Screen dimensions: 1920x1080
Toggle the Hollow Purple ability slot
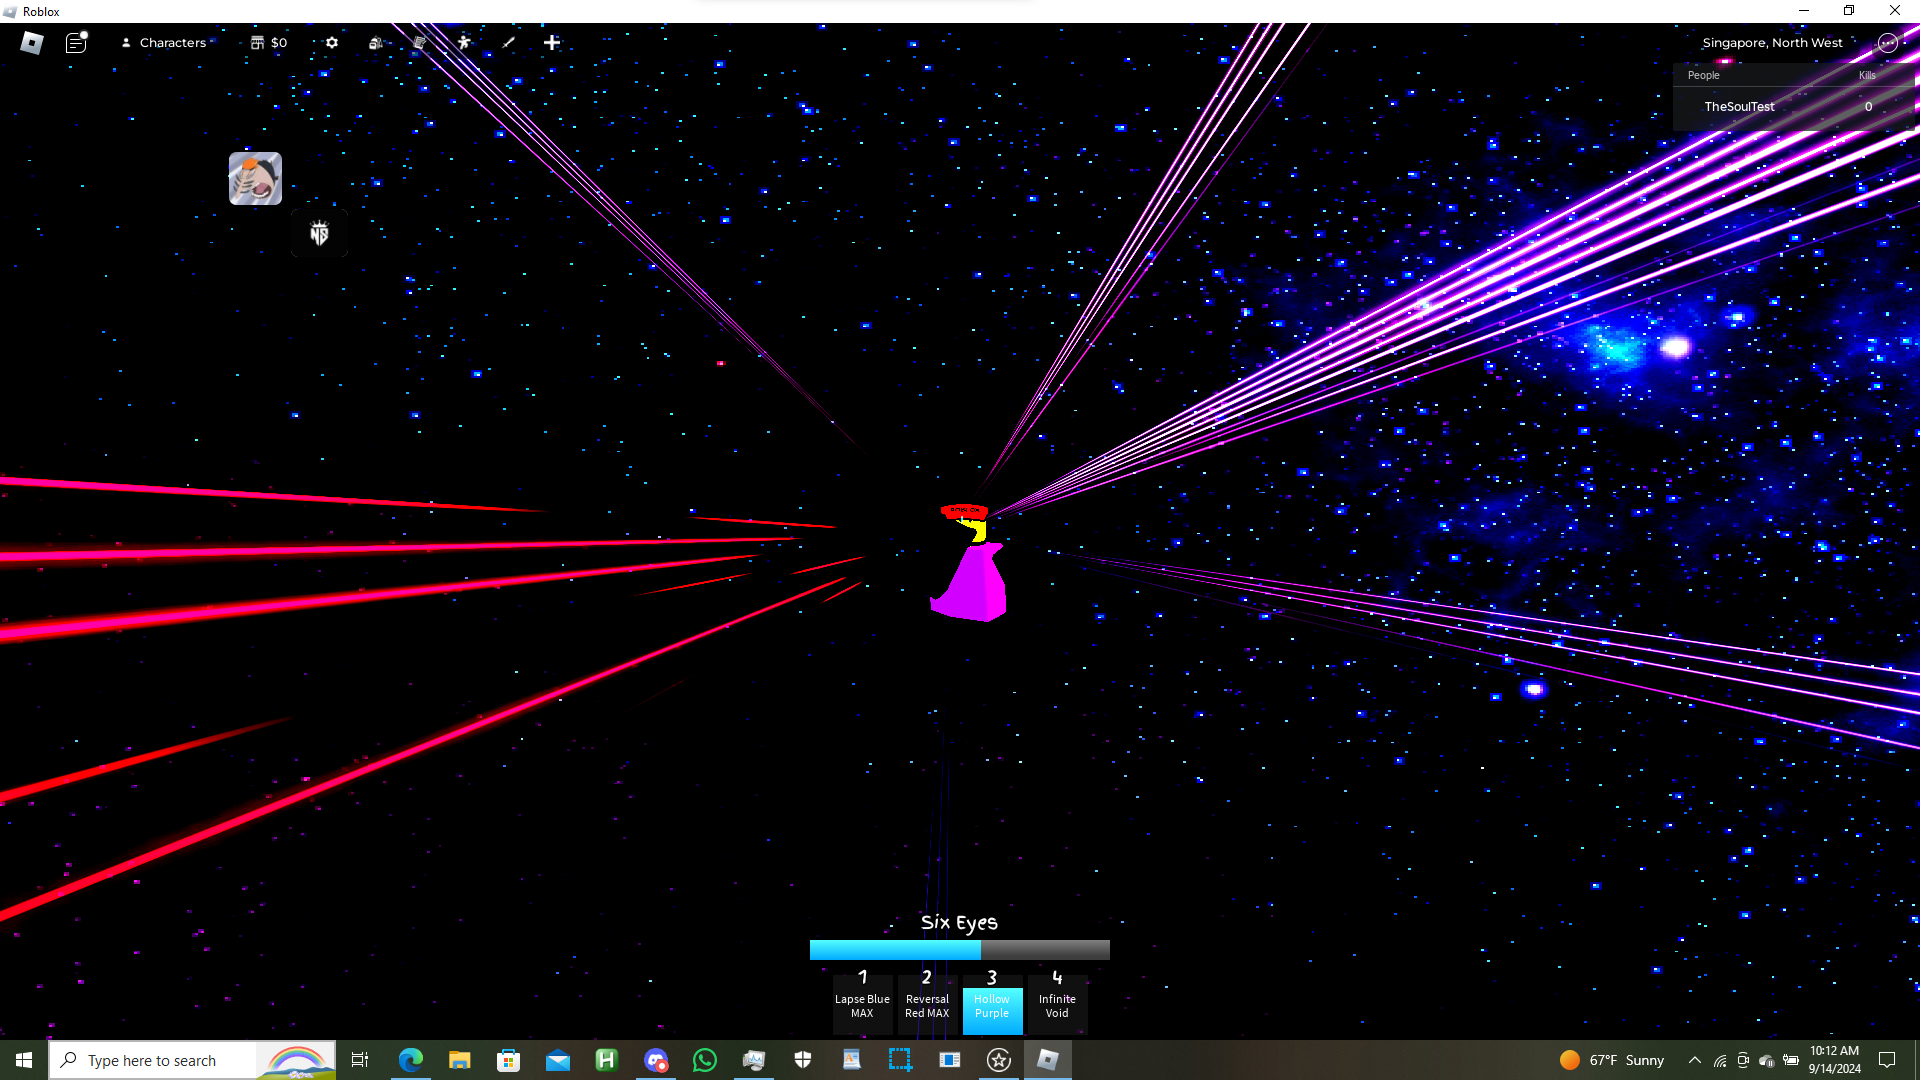(x=992, y=1005)
